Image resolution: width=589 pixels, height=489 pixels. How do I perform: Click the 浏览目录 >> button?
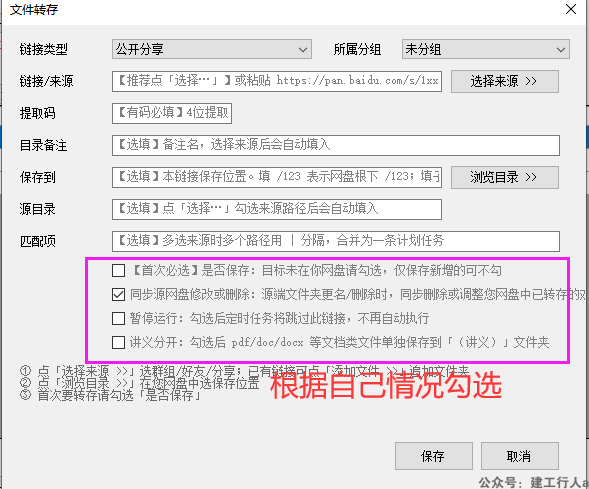[504, 177]
